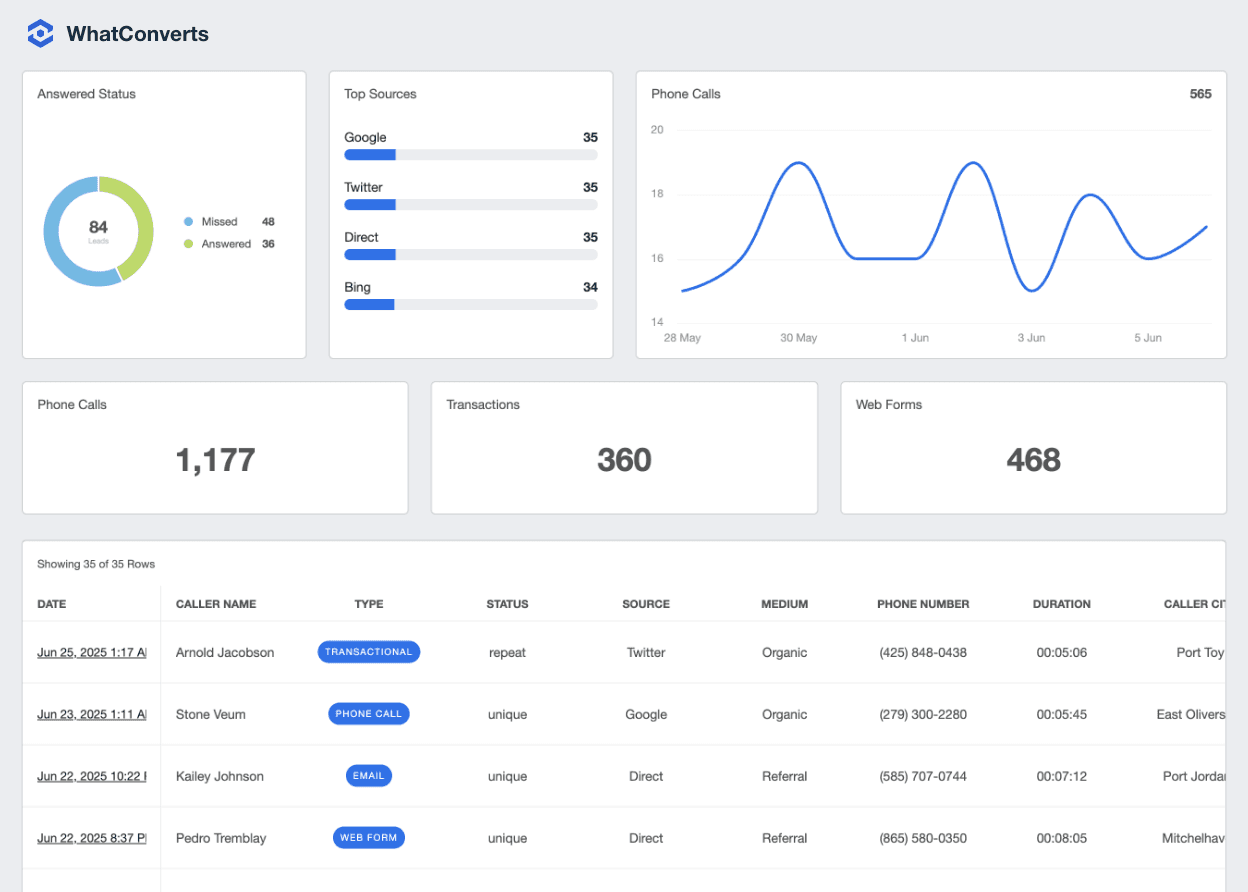Sort the table by DATE column
Screen dimensions: 1248x892
[x=50, y=604]
